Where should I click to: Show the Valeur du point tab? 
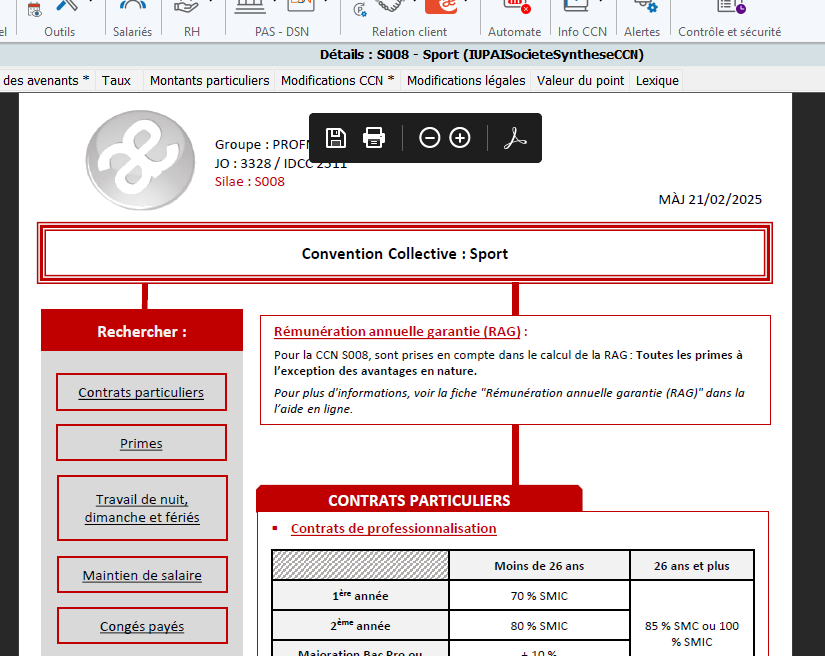tap(580, 80)
